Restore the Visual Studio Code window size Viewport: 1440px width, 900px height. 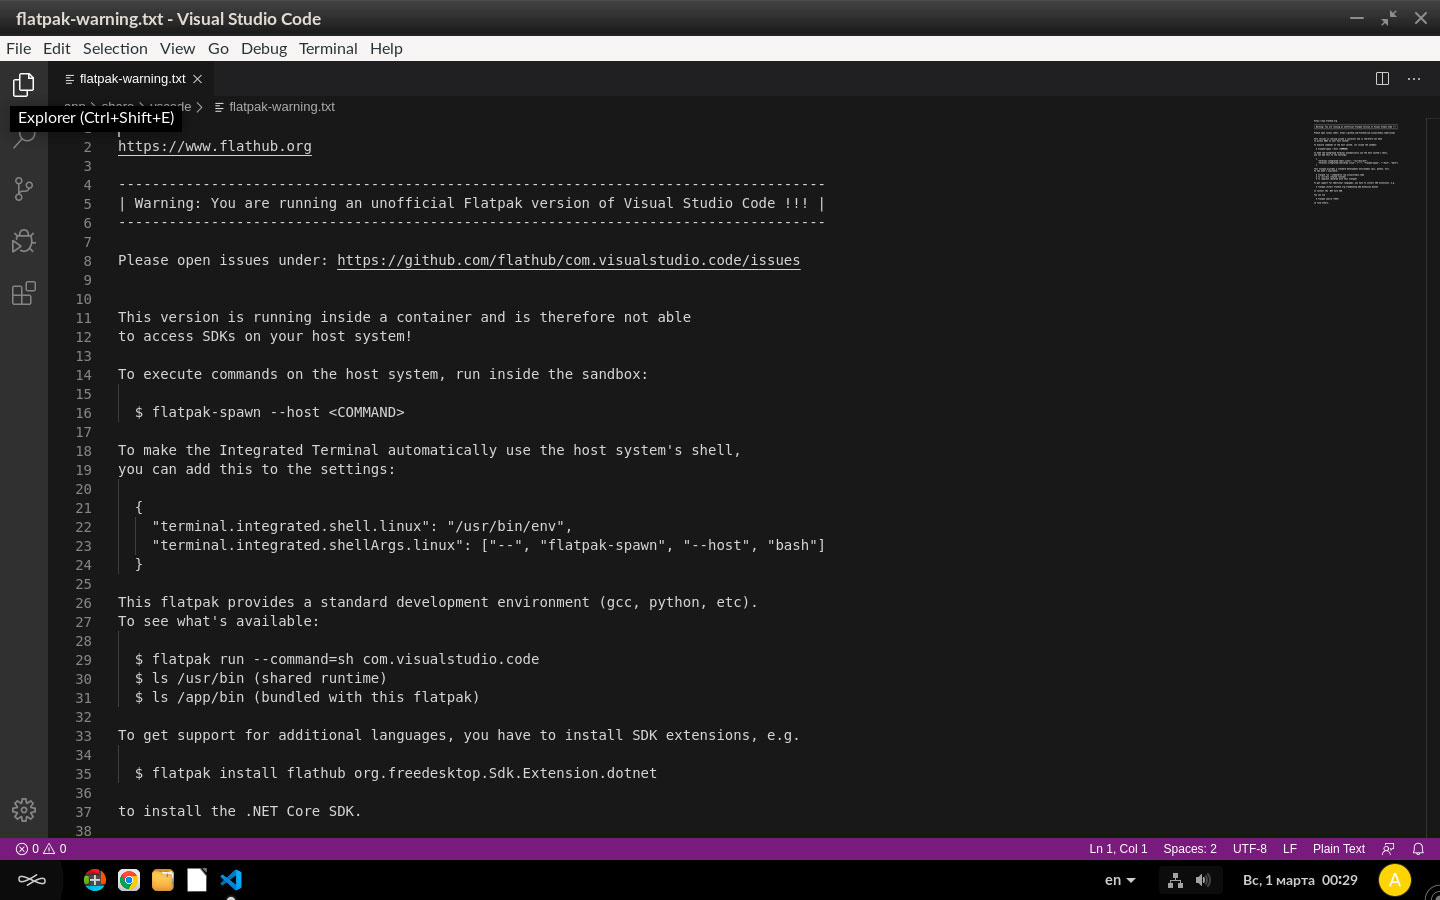click(x=1389, y=18)
